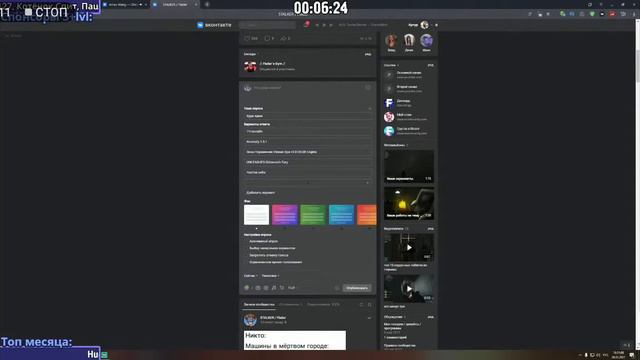The image size is (640, 360).
Task: Skip to next track in header
Action: click(331, 25)
